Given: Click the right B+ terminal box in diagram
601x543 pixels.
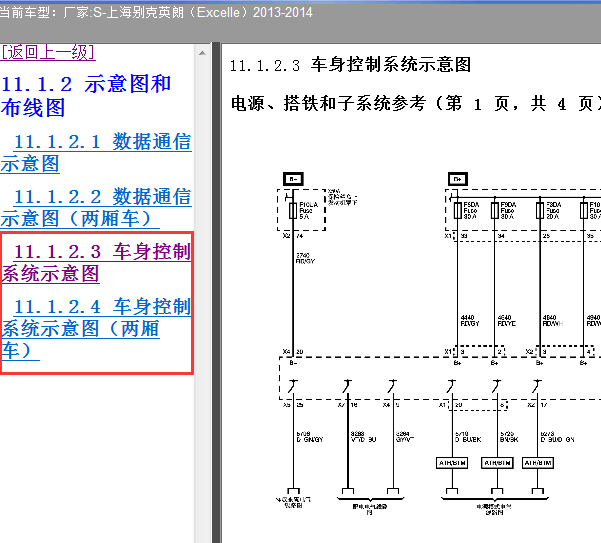Looking at the screenshot, I should [x=458, y=179].
